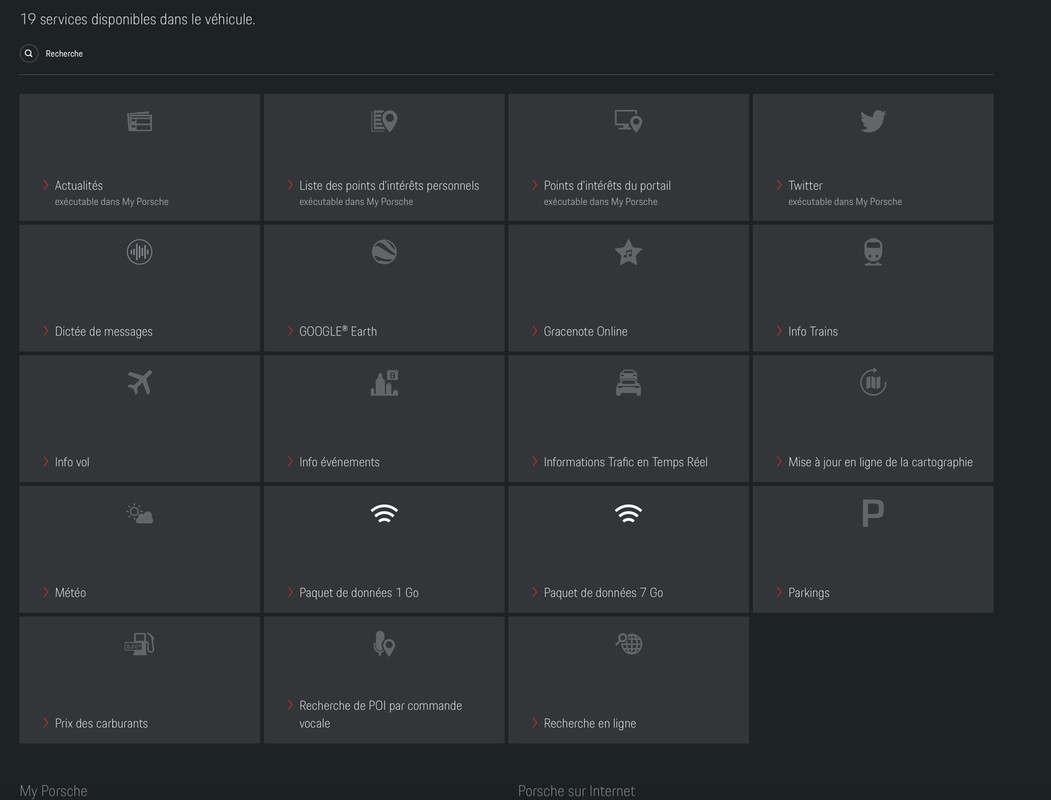Open Prix des carburants service
The image size is (1051, 800).
[x=101, y=723]
